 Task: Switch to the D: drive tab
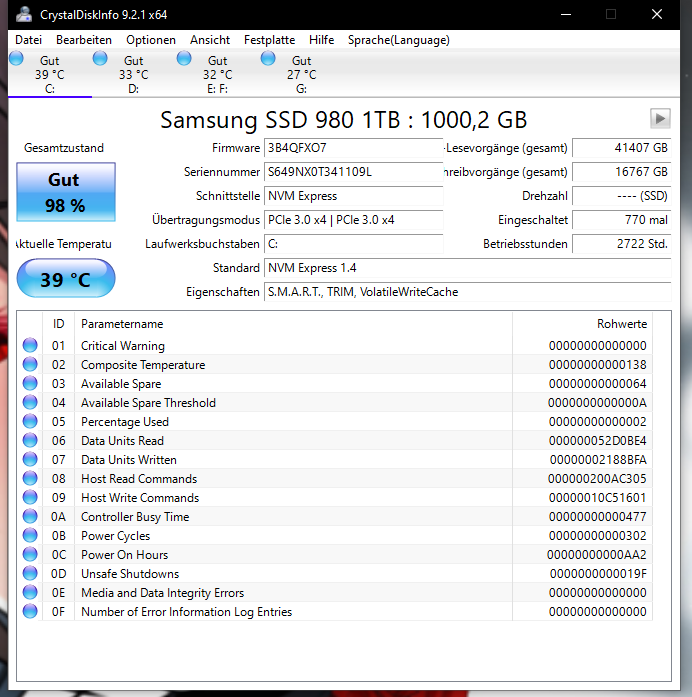(x=134, y=74)
